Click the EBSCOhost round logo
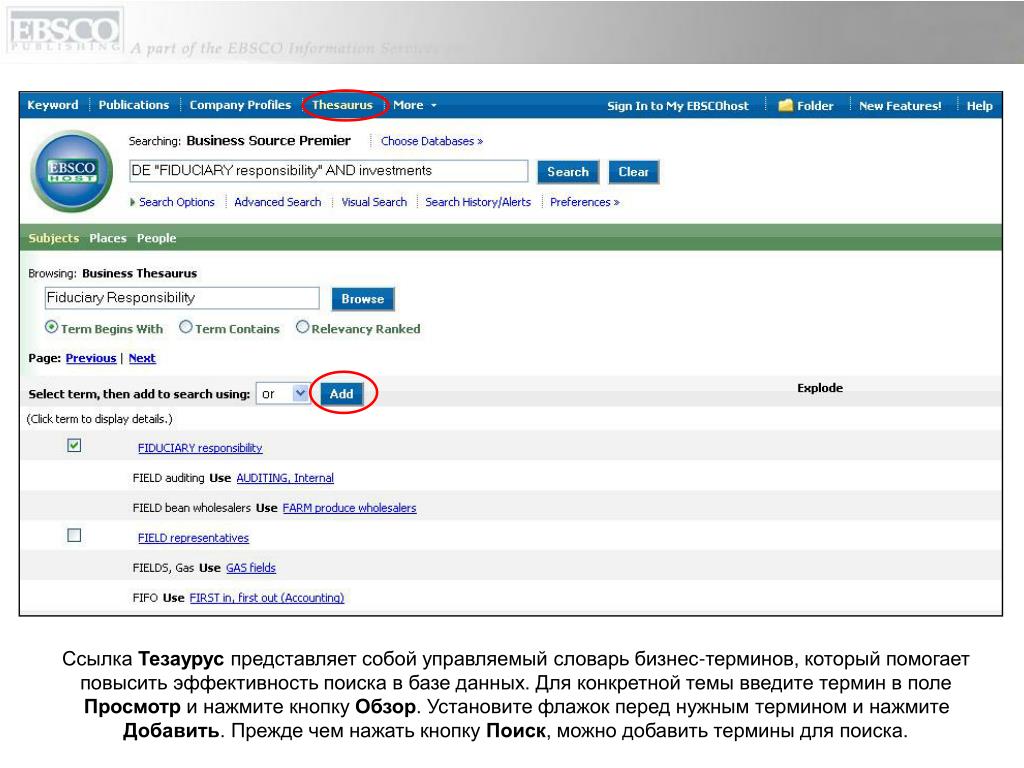 click(x=72, y=171)
